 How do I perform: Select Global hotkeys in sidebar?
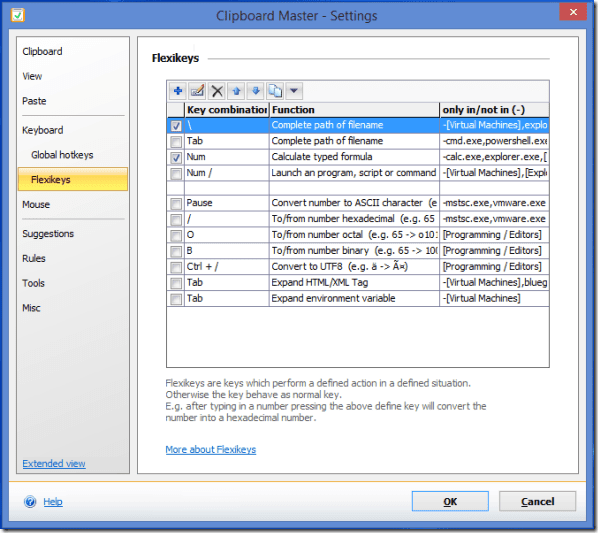coord(62,155)
